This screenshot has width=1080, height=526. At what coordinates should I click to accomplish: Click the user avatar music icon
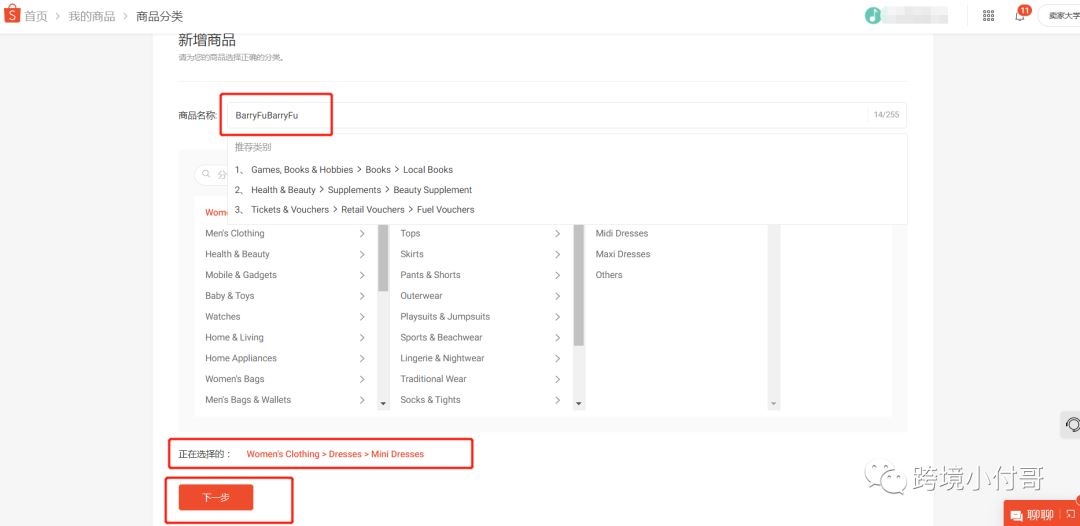click(873, 15)
